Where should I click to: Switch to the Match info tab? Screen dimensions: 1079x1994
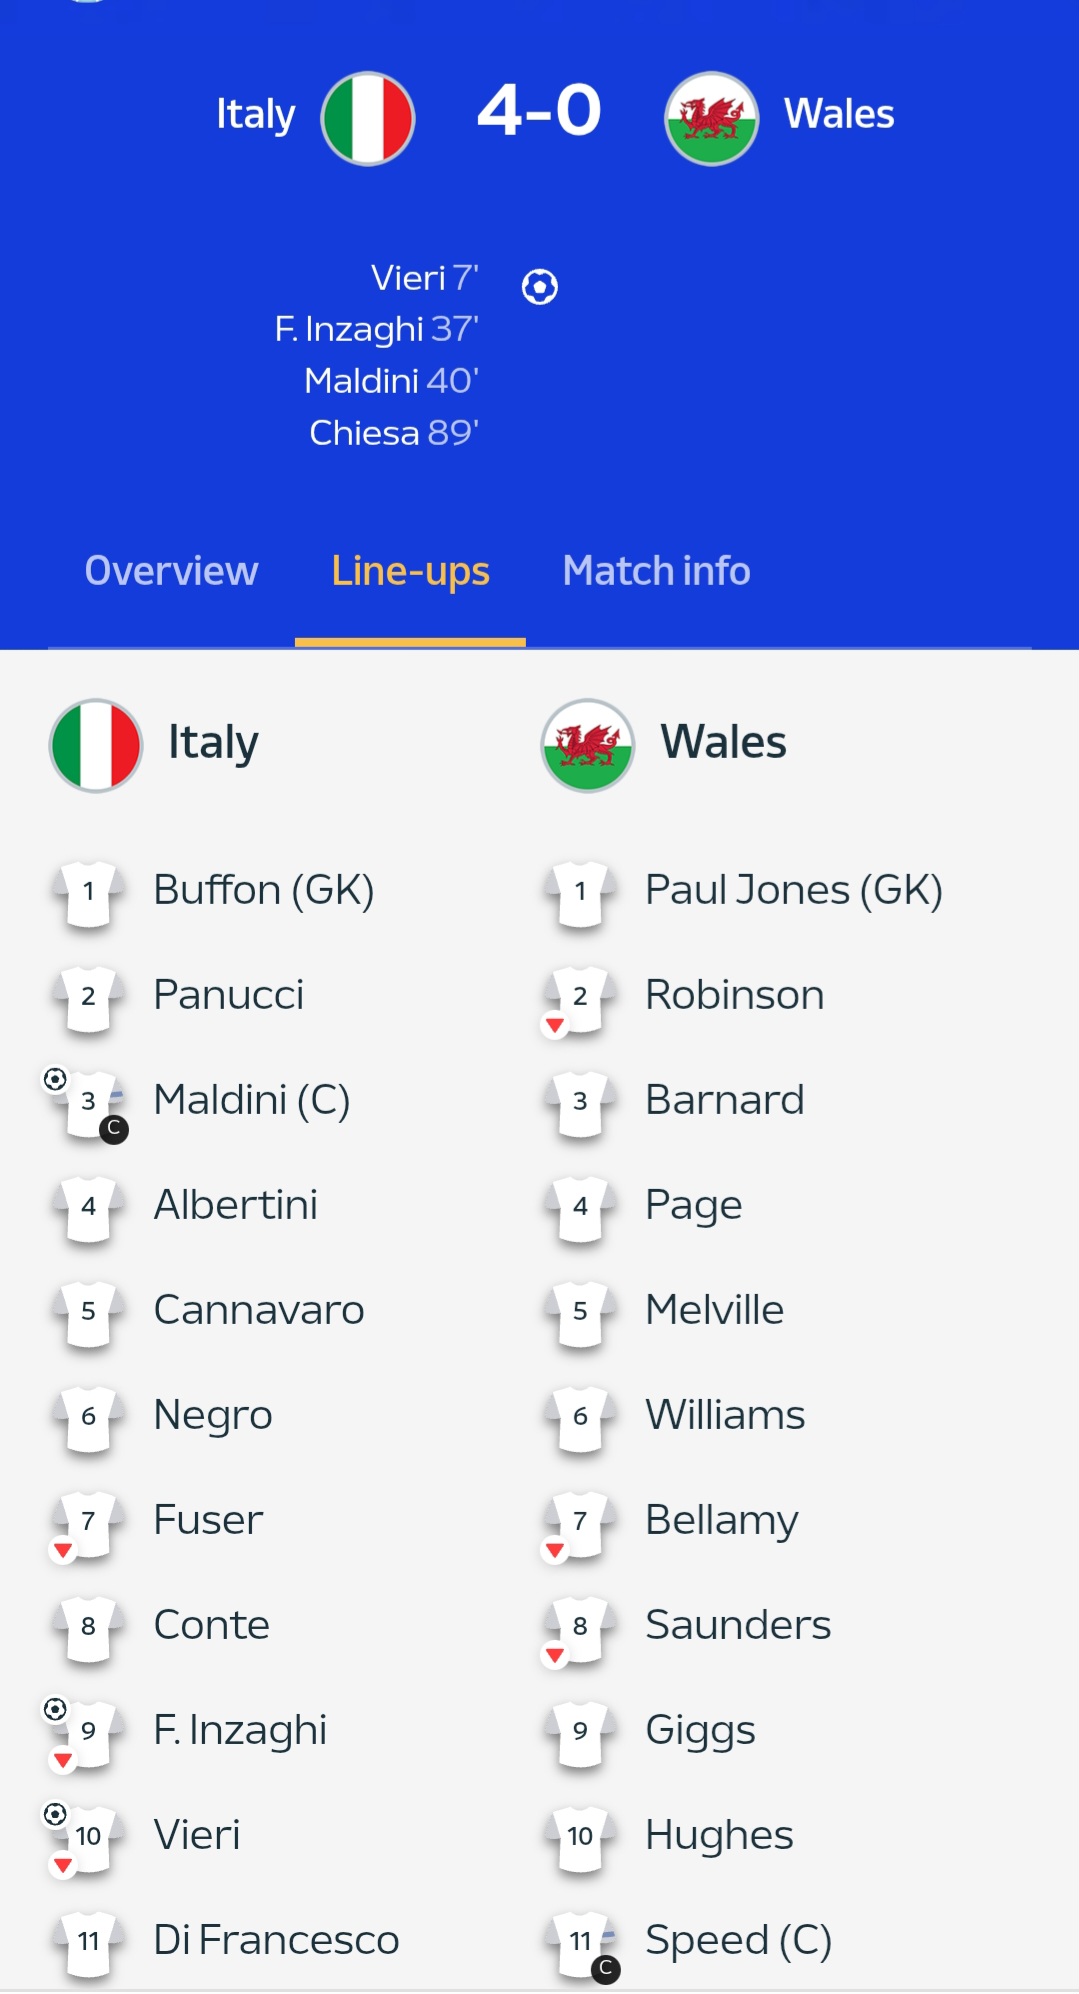coord(656,571)
